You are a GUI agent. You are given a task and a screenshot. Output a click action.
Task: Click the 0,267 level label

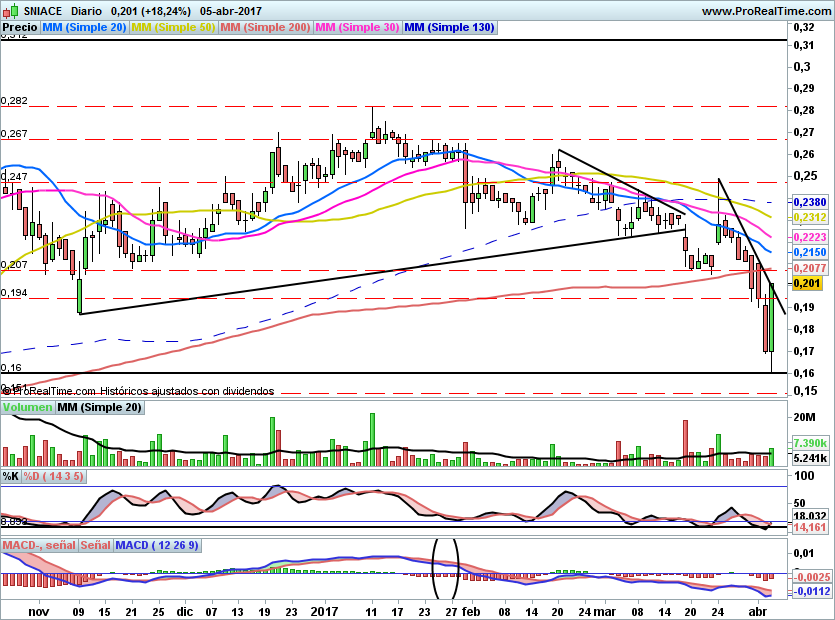[14, 134]
